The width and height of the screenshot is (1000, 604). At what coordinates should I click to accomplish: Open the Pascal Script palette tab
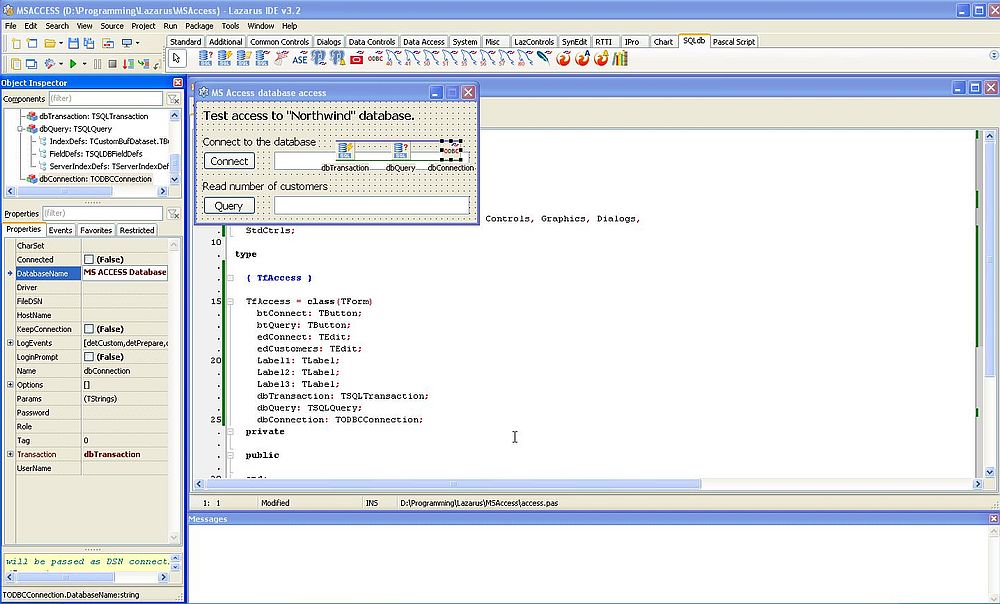[x=733, y=41]
